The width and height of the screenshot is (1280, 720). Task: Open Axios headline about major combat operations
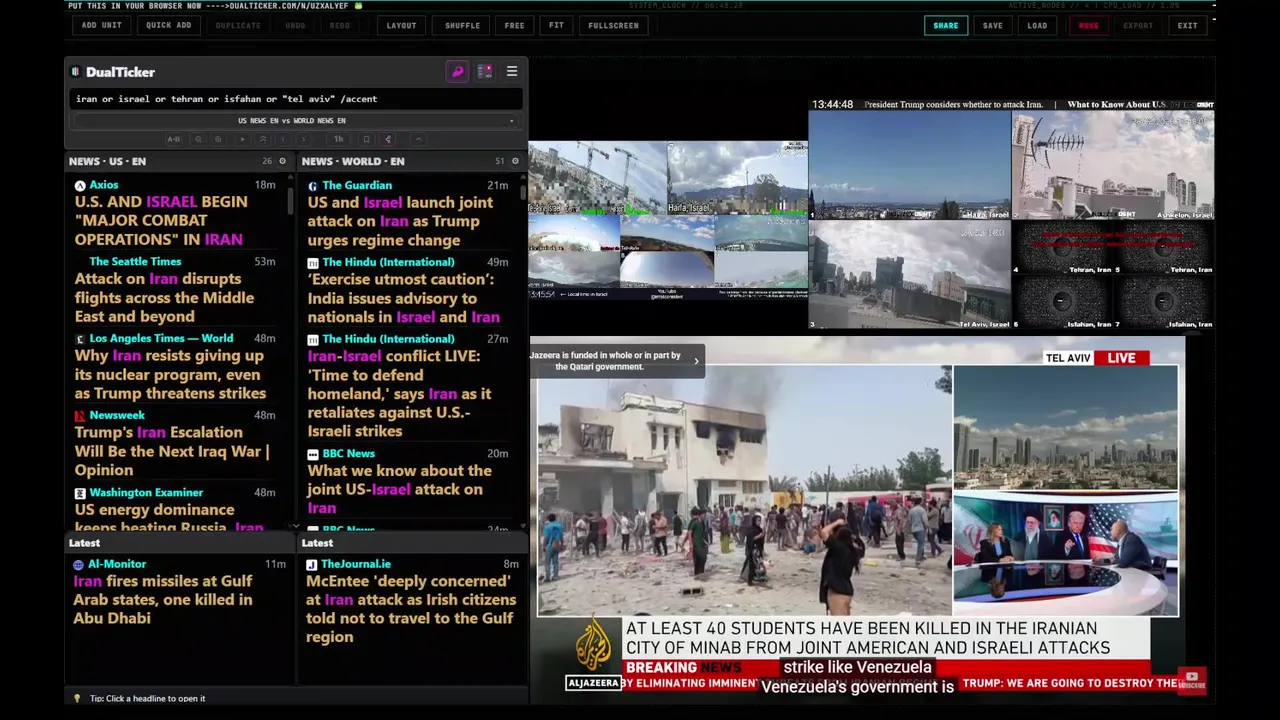pyautogui.click(x=160, y=221)
